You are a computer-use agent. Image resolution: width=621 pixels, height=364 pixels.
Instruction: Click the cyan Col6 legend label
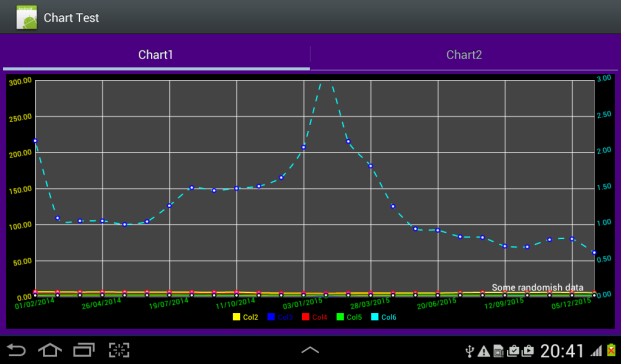point(389,317)
